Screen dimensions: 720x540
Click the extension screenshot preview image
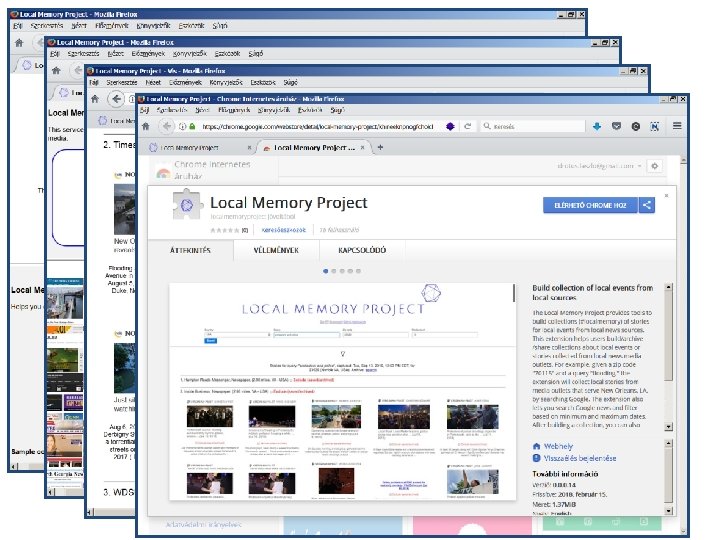pyautogui.click(x=342, y=392)
